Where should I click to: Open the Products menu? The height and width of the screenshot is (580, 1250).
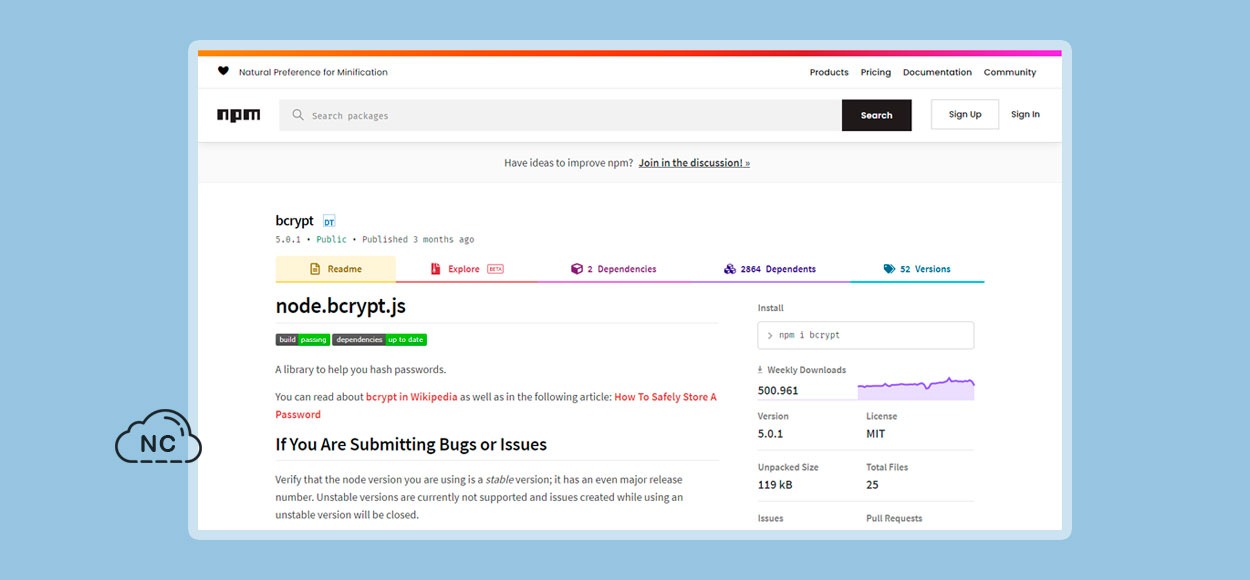829,72
